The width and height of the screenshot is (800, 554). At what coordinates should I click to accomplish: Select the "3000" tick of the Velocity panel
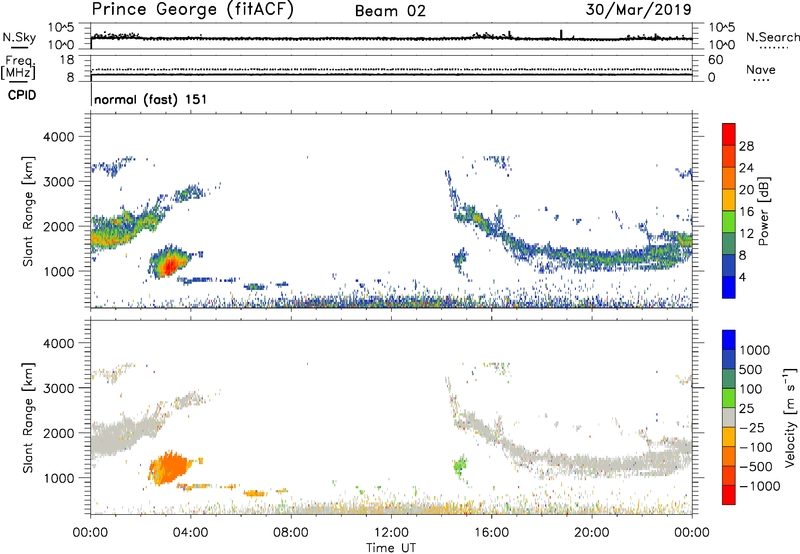[x=58, y=388]
